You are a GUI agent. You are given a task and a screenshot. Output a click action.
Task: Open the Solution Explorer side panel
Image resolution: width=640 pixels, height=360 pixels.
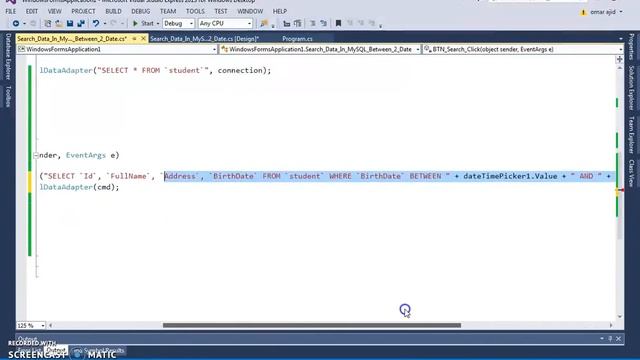coord(631,88)
